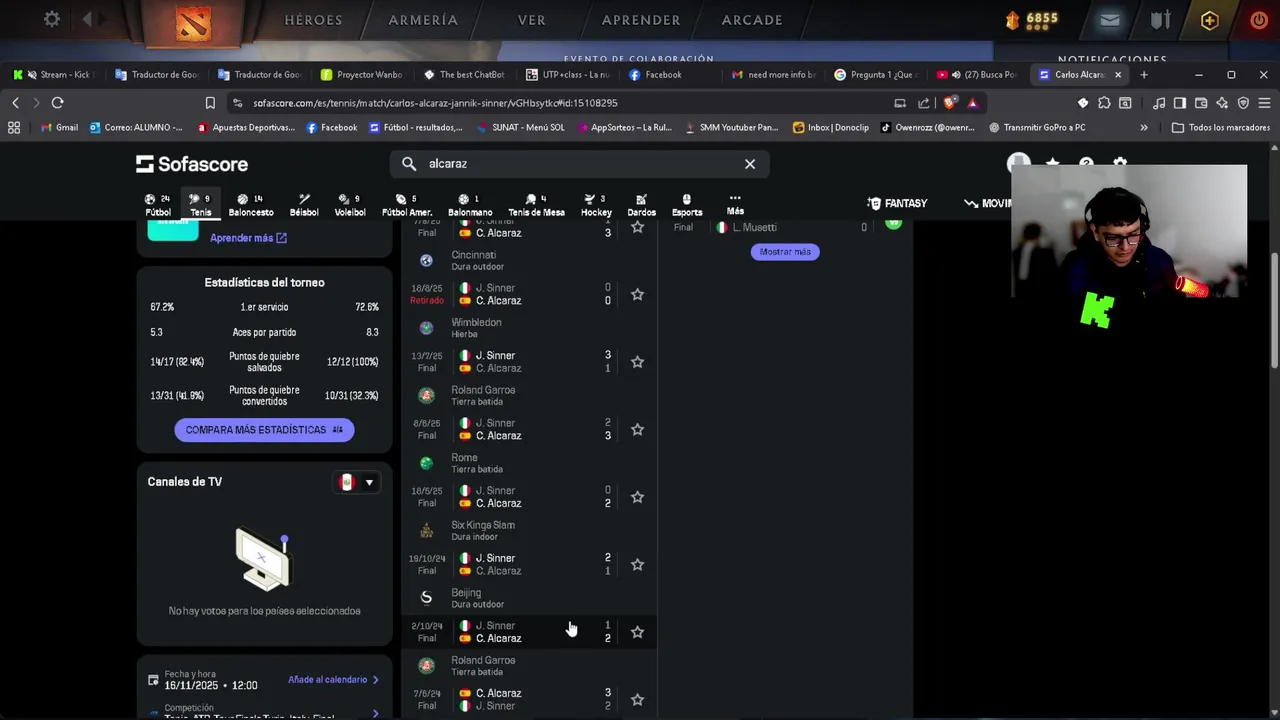Open the Dardos sport category

tap(641, 205)
